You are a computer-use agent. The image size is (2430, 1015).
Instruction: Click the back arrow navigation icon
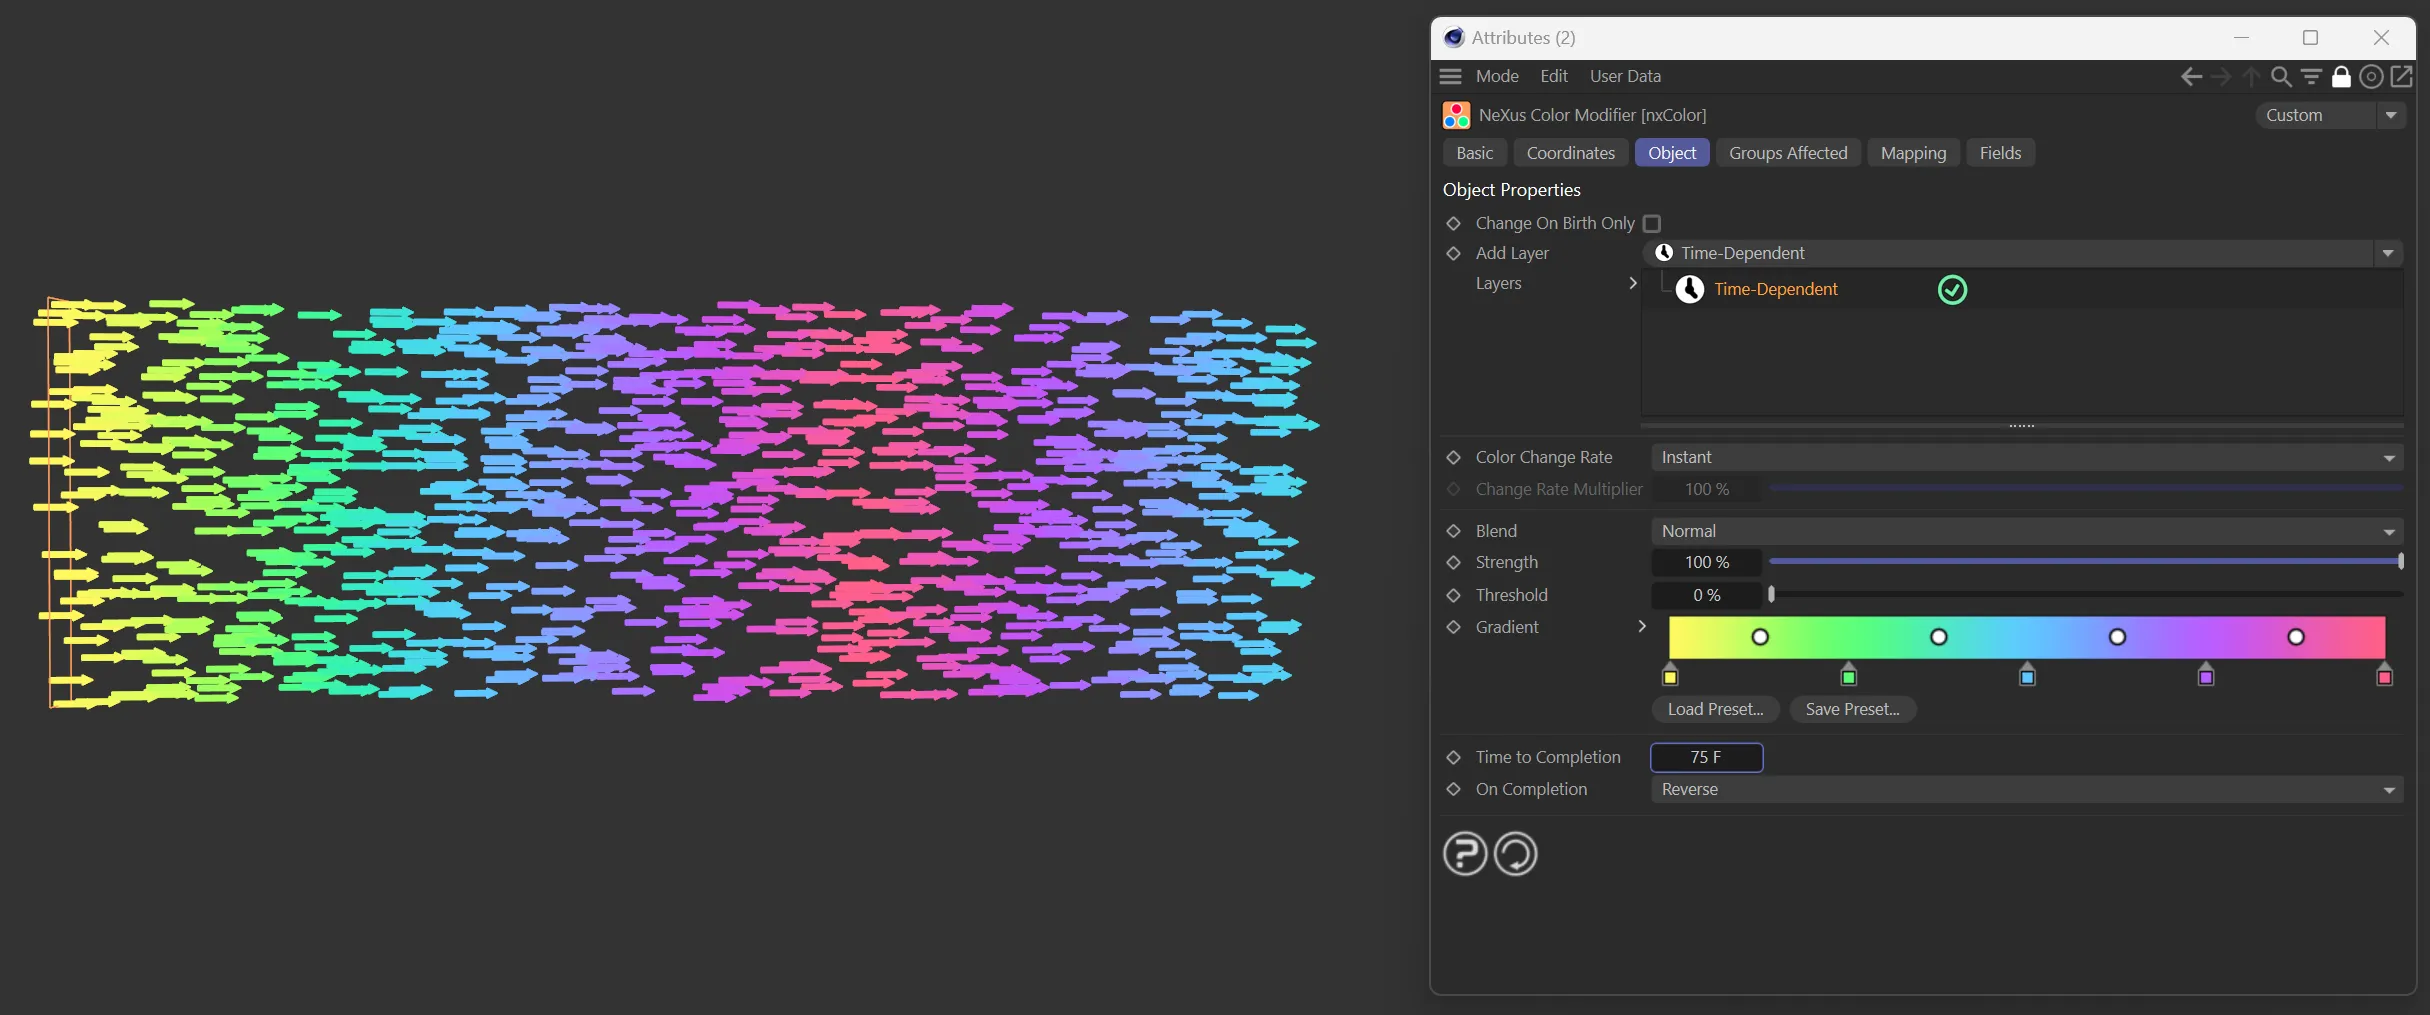point(2190,77)
